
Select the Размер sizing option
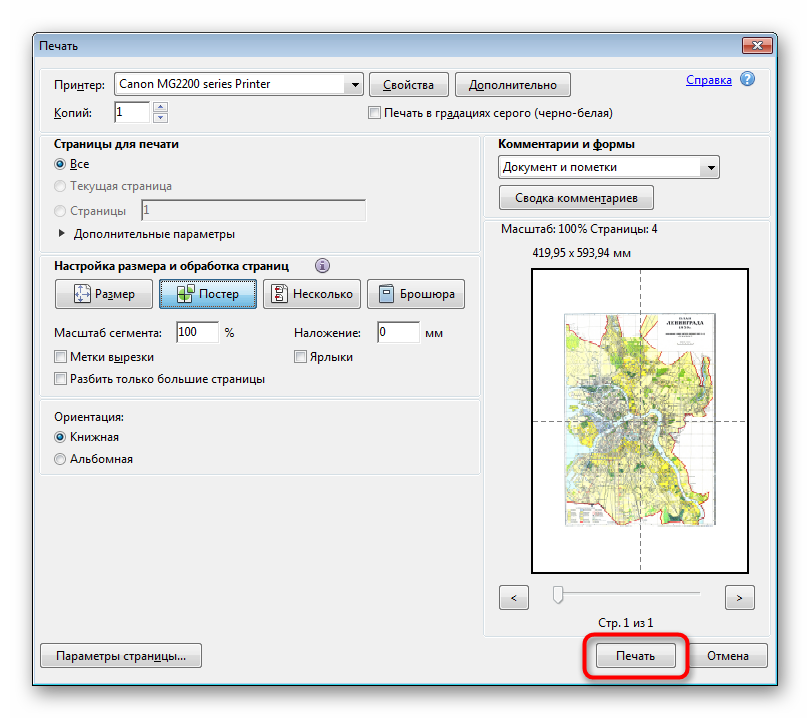point(104,294)
